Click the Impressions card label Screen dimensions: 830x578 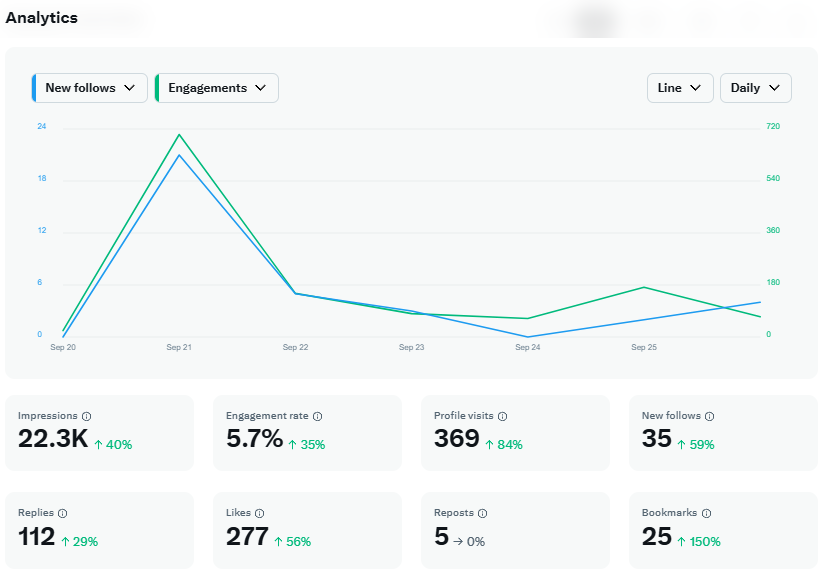[48, 416]
